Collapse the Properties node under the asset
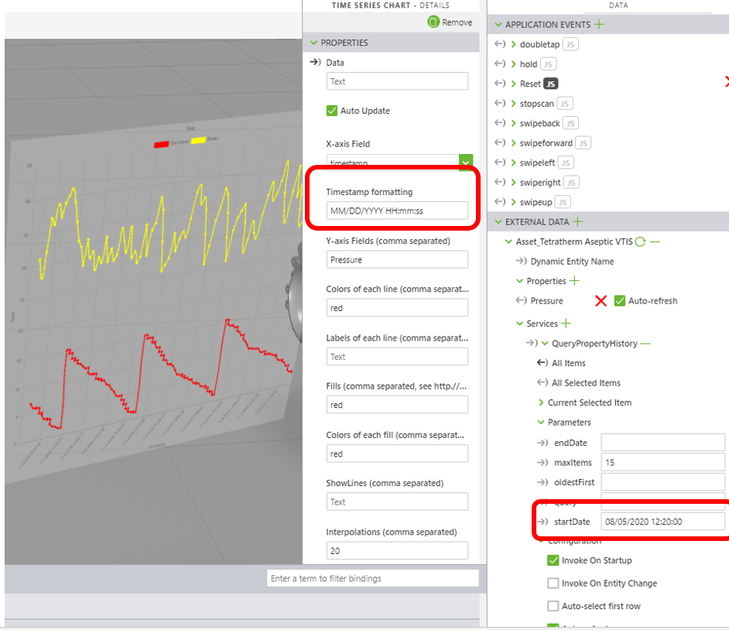Screen dimensions: 729x630 pyautogui.click(x=519, y=281)
